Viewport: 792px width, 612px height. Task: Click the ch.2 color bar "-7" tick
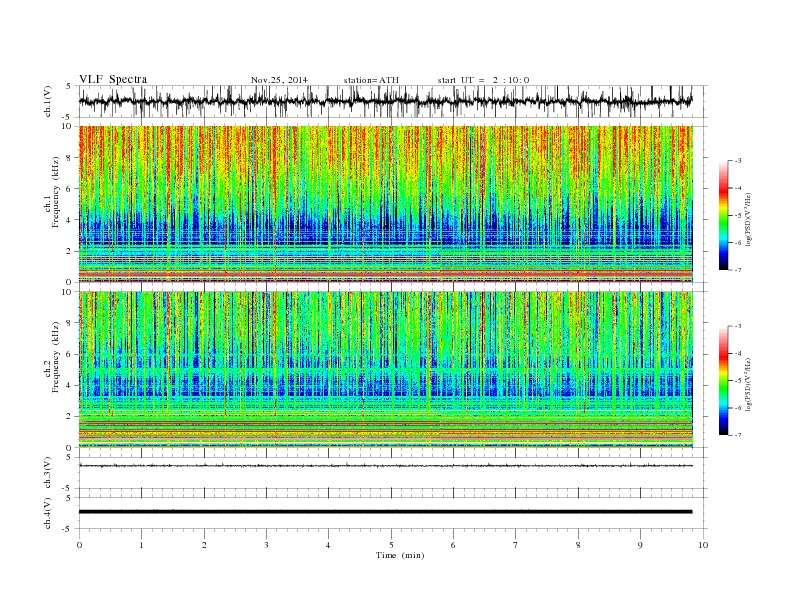[x=738, y=435]
